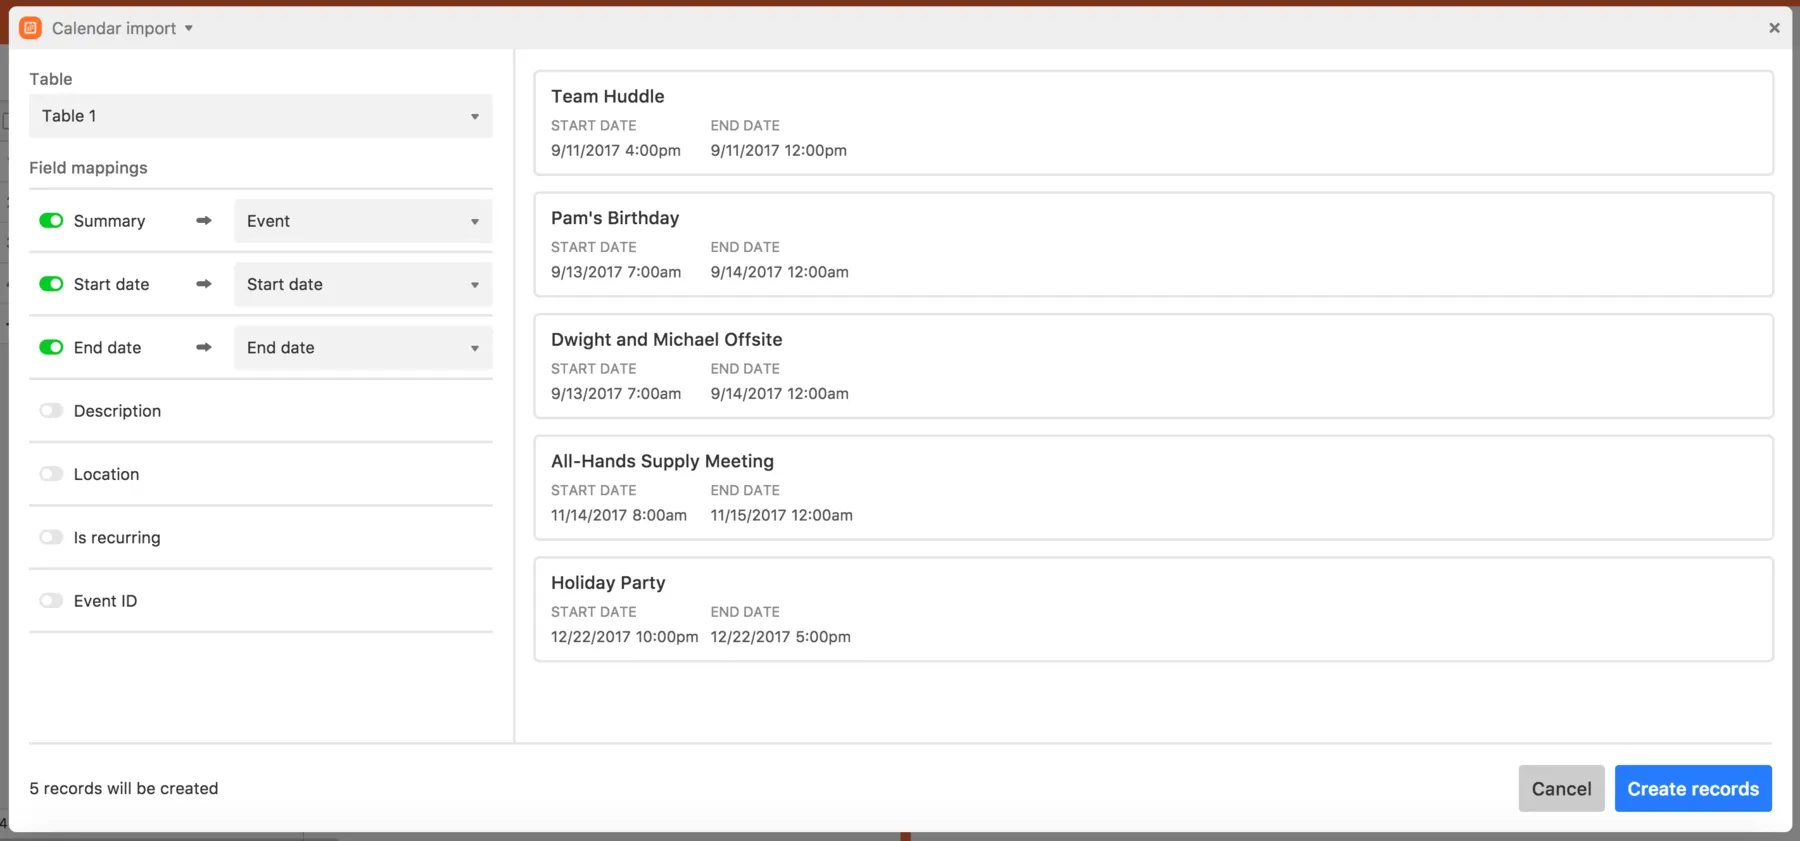1800x841 pixels.
Task: Open the Start date target field dropdown
Action: [x=363, y=284]
